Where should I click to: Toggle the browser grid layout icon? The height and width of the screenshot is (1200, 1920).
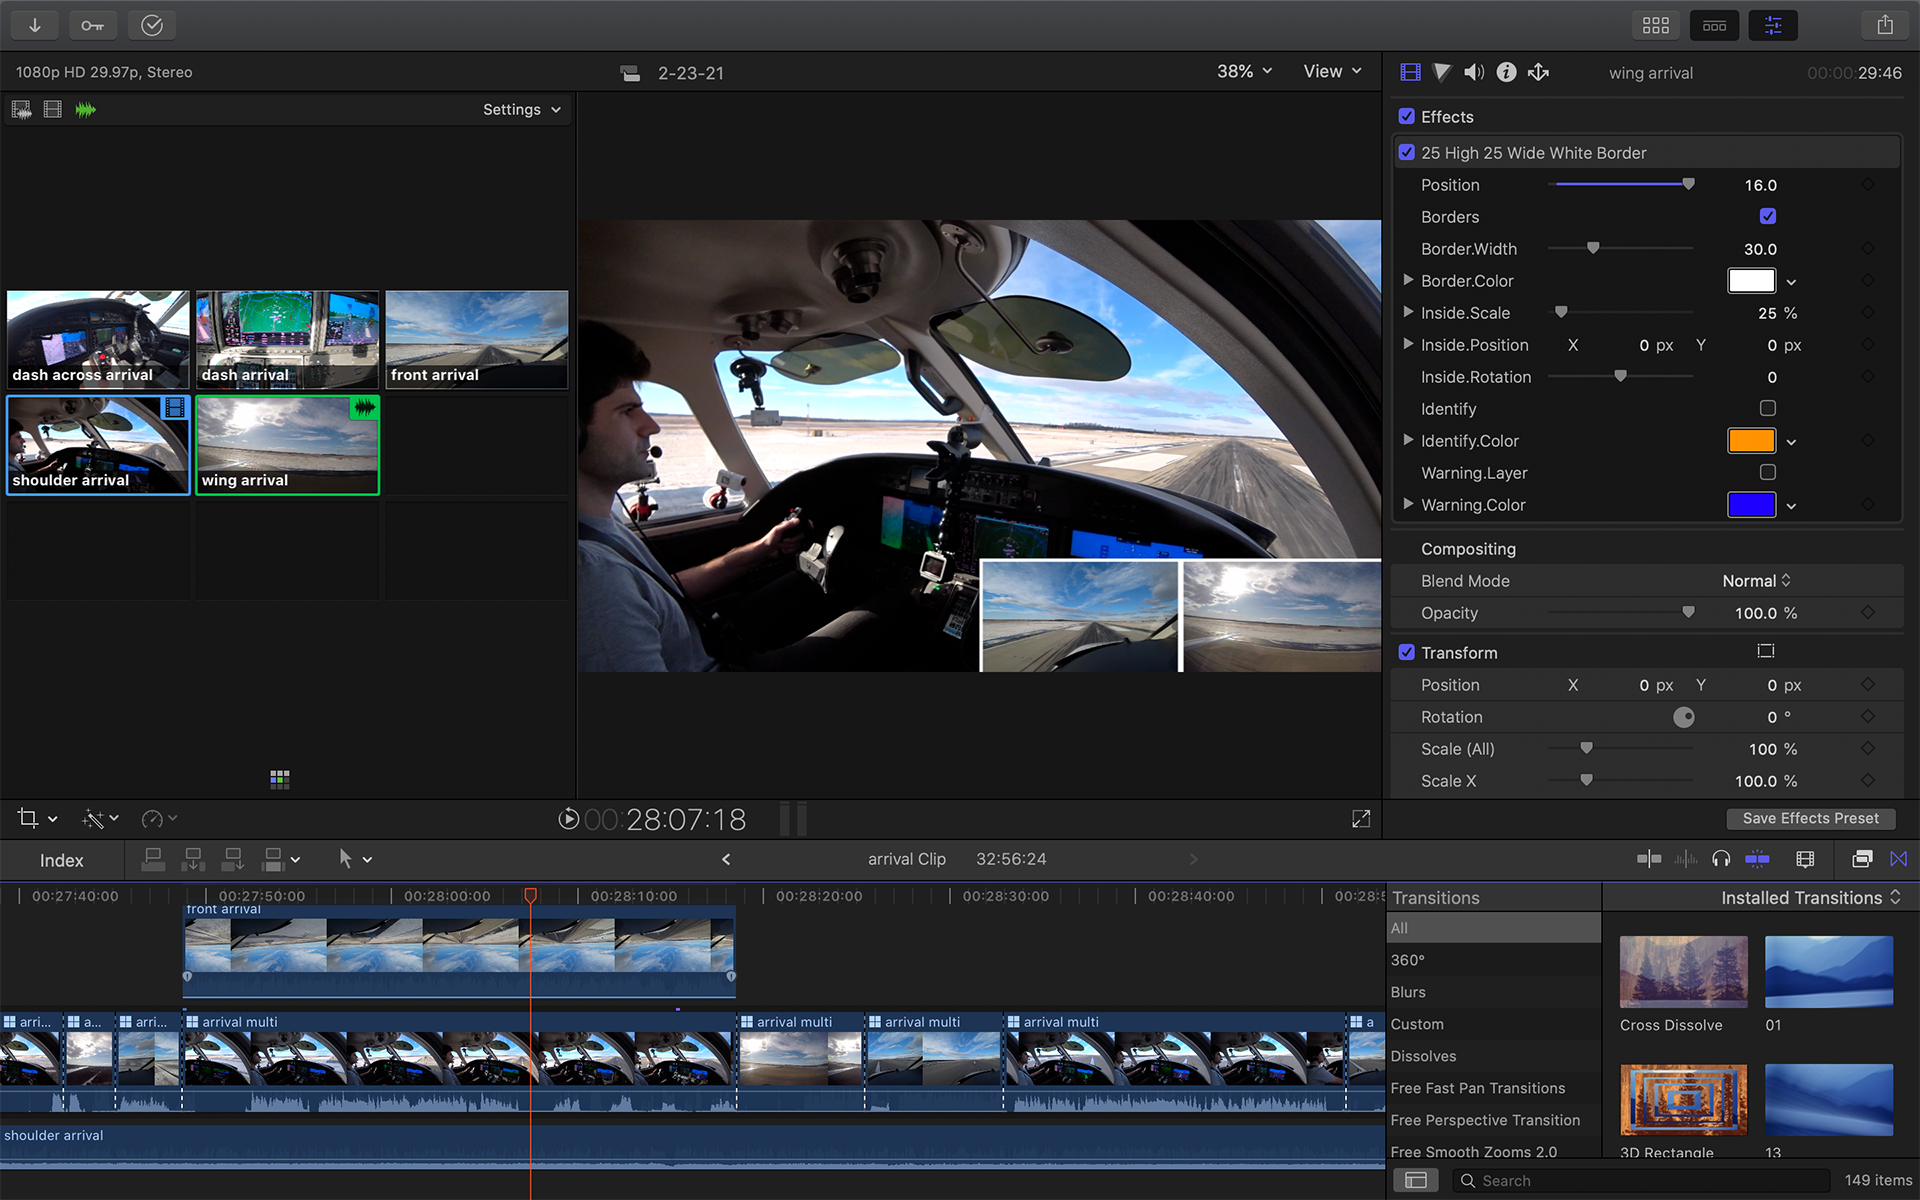[1656, 25]
